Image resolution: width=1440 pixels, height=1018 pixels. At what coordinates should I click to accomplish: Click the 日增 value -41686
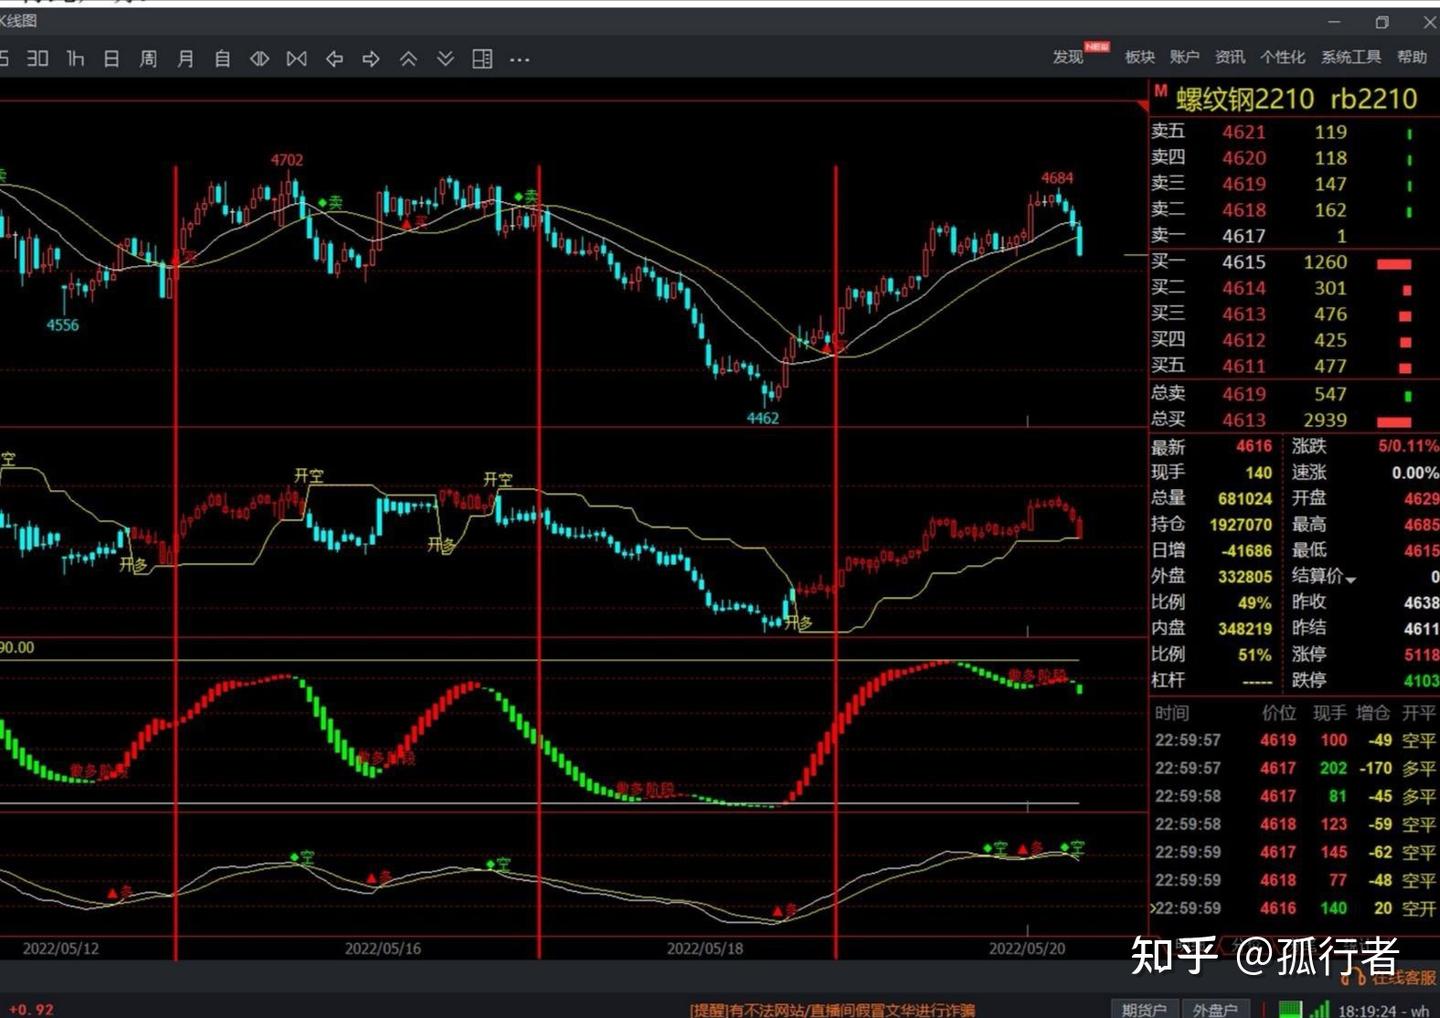pos(1247,550)
